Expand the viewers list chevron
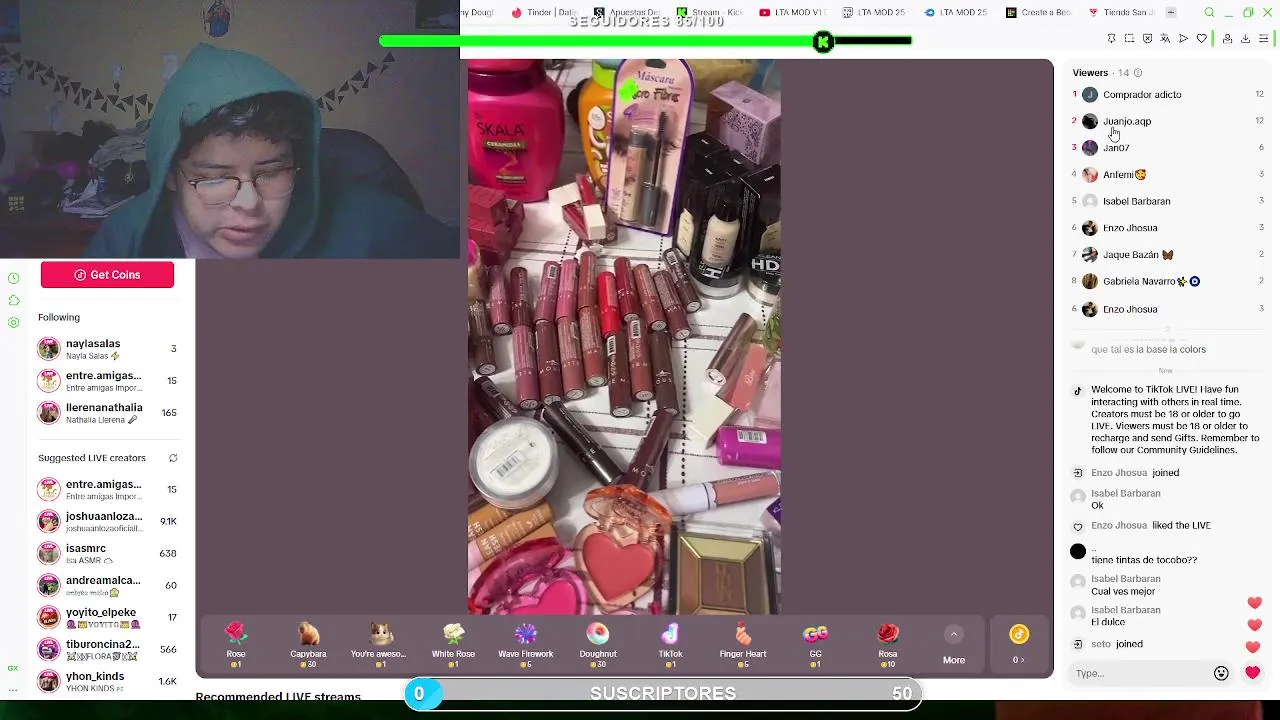The width and height of the screenshot is (1280, 720). coord(1167,331)
